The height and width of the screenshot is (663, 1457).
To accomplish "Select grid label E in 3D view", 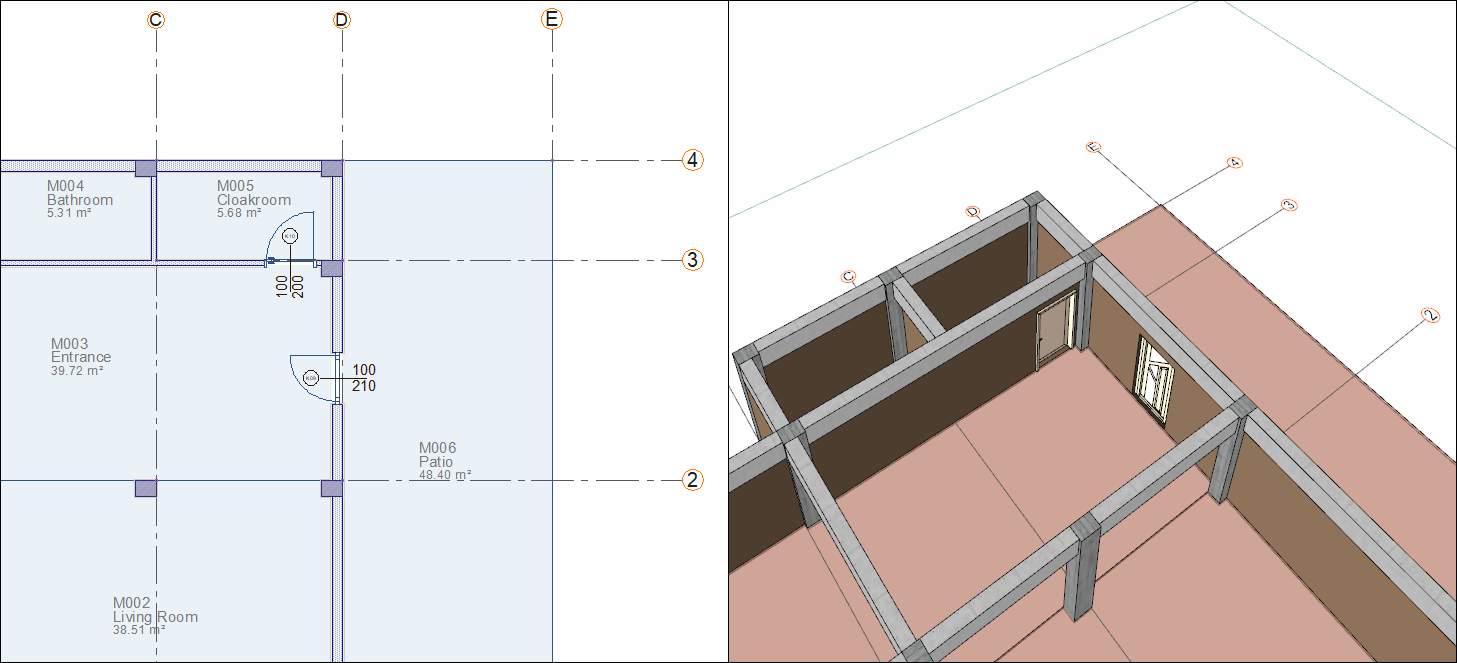I will click(1093, 147).
